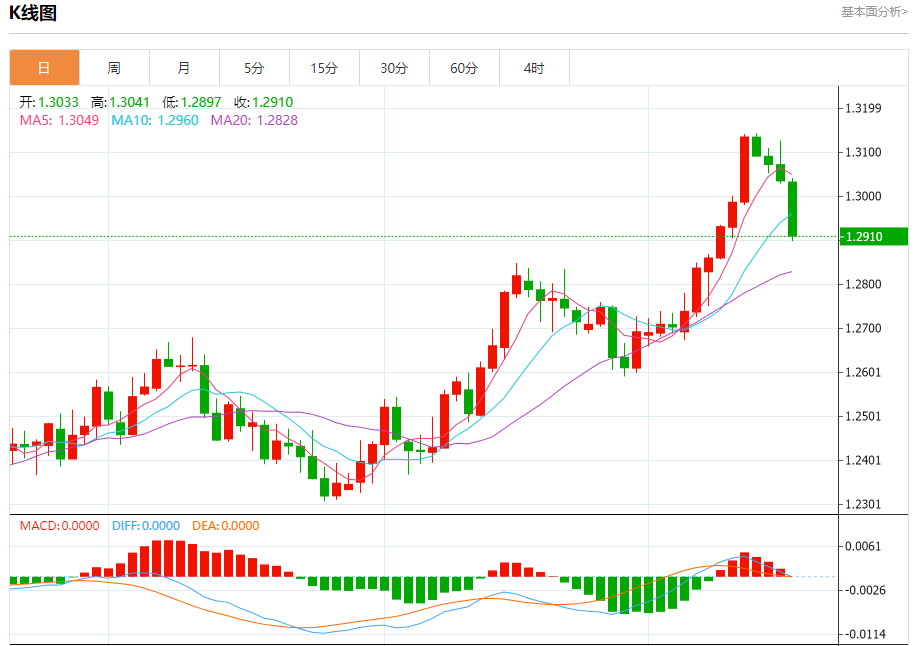Click the 开:1.3033 open value
The image size is (918, 646).
click(49, 102)
